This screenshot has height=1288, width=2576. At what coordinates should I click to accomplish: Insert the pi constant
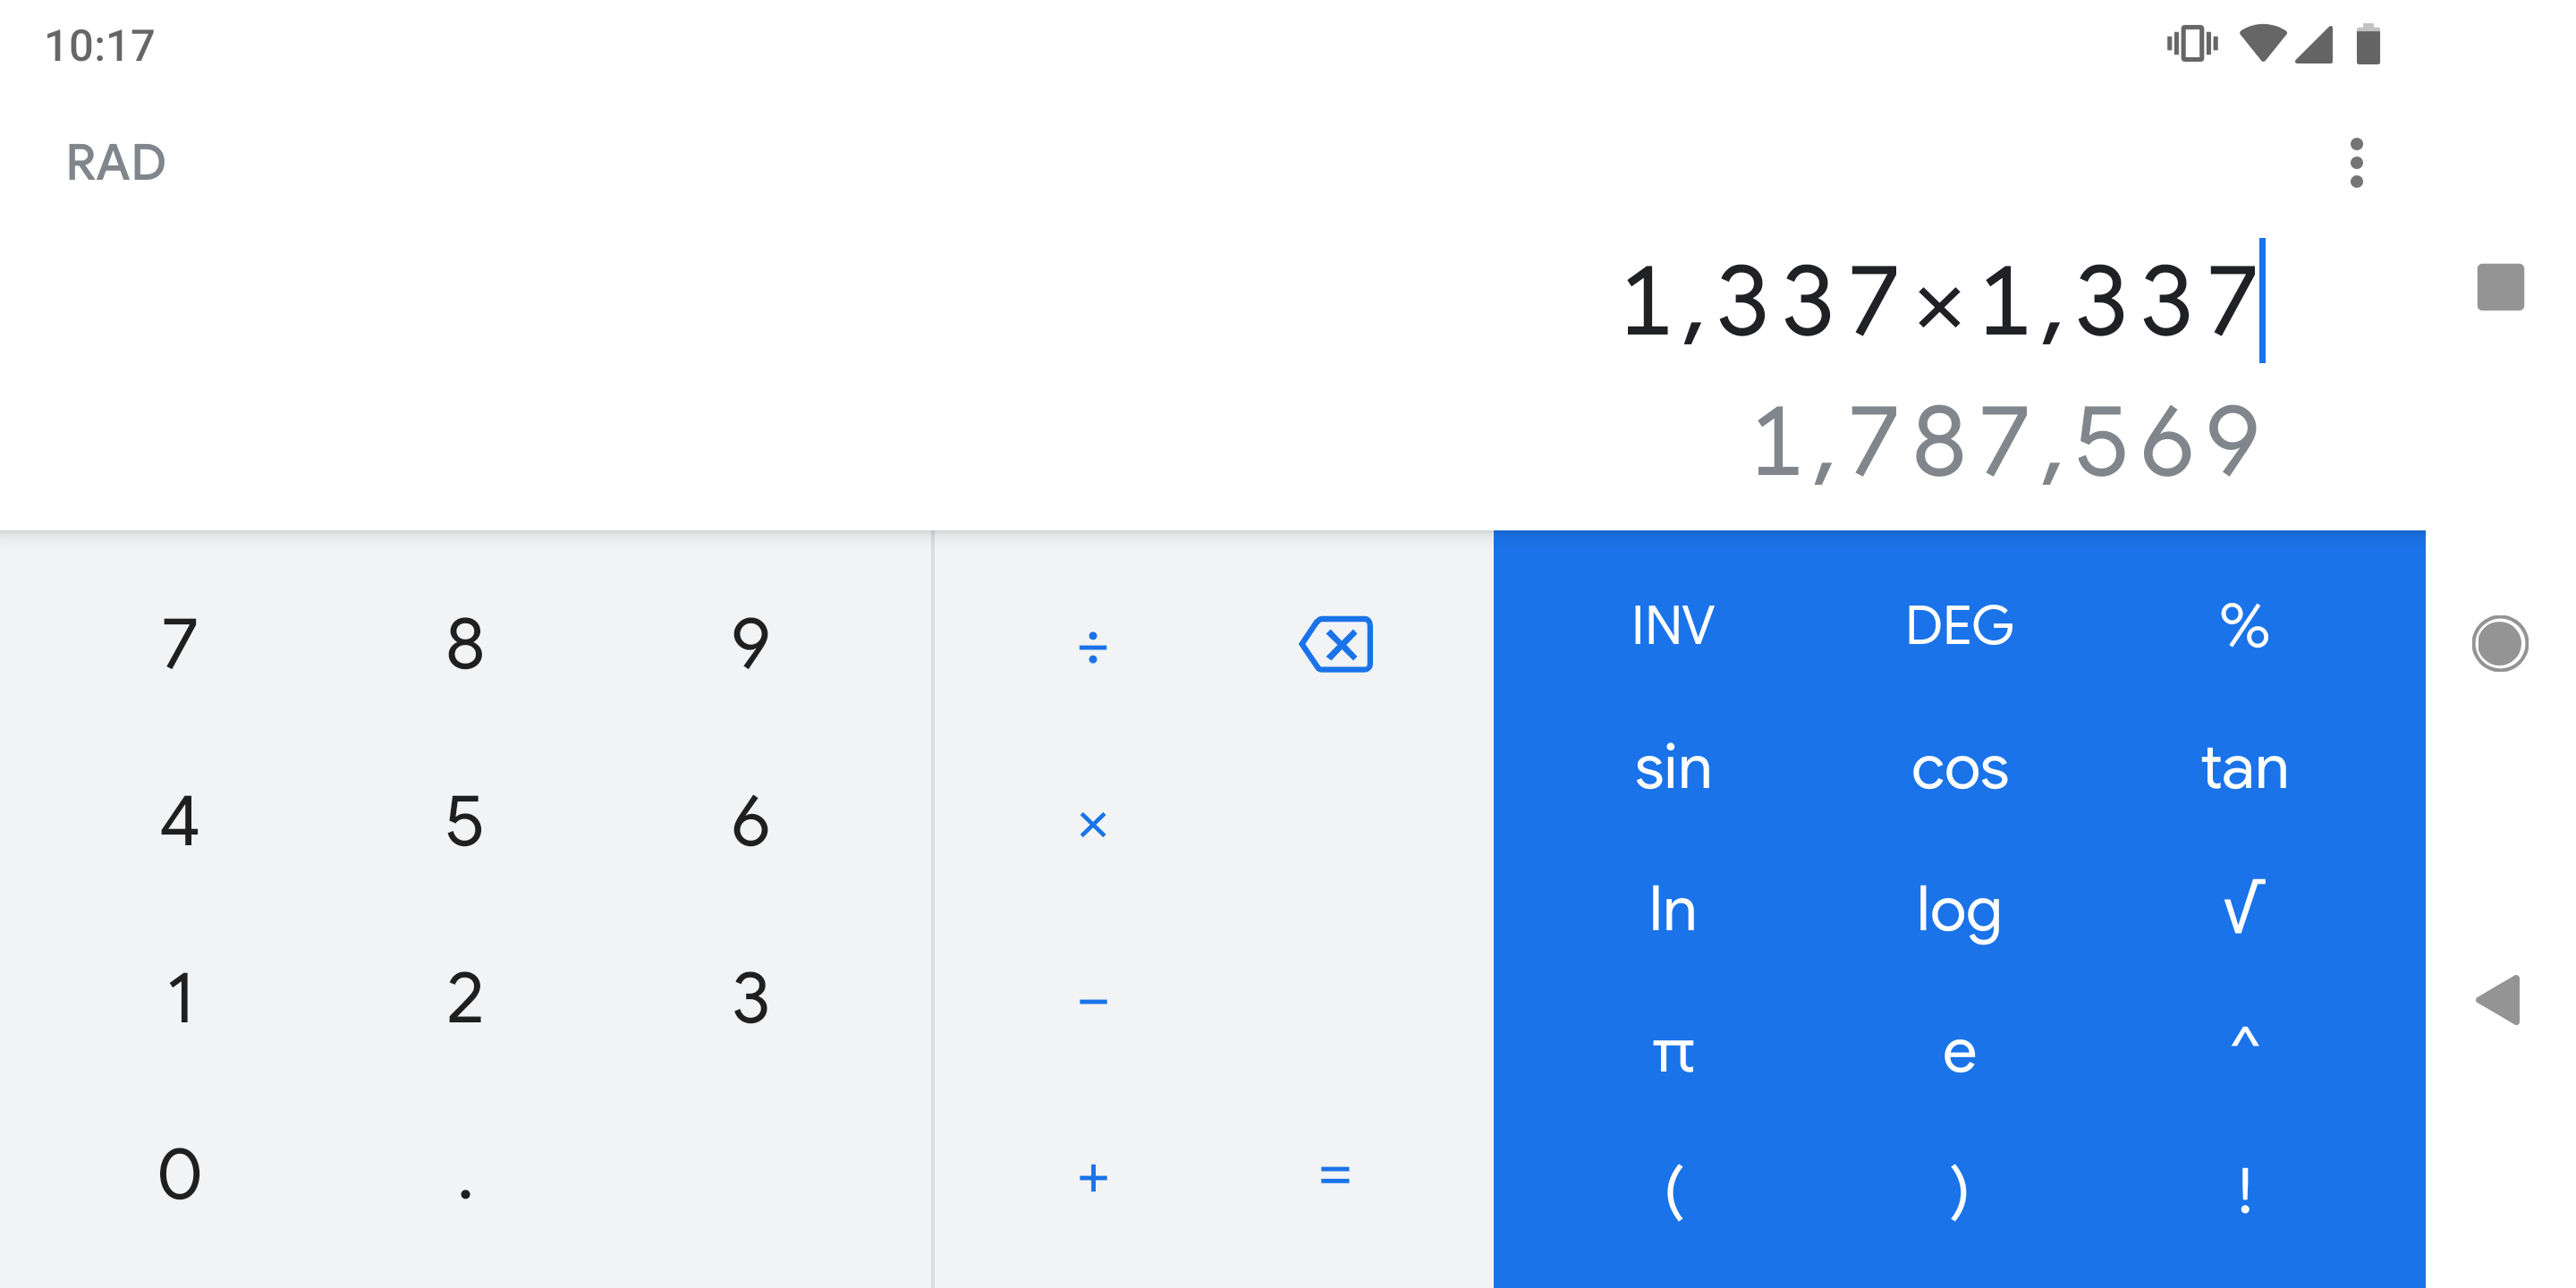[x=1673, y=1052]
